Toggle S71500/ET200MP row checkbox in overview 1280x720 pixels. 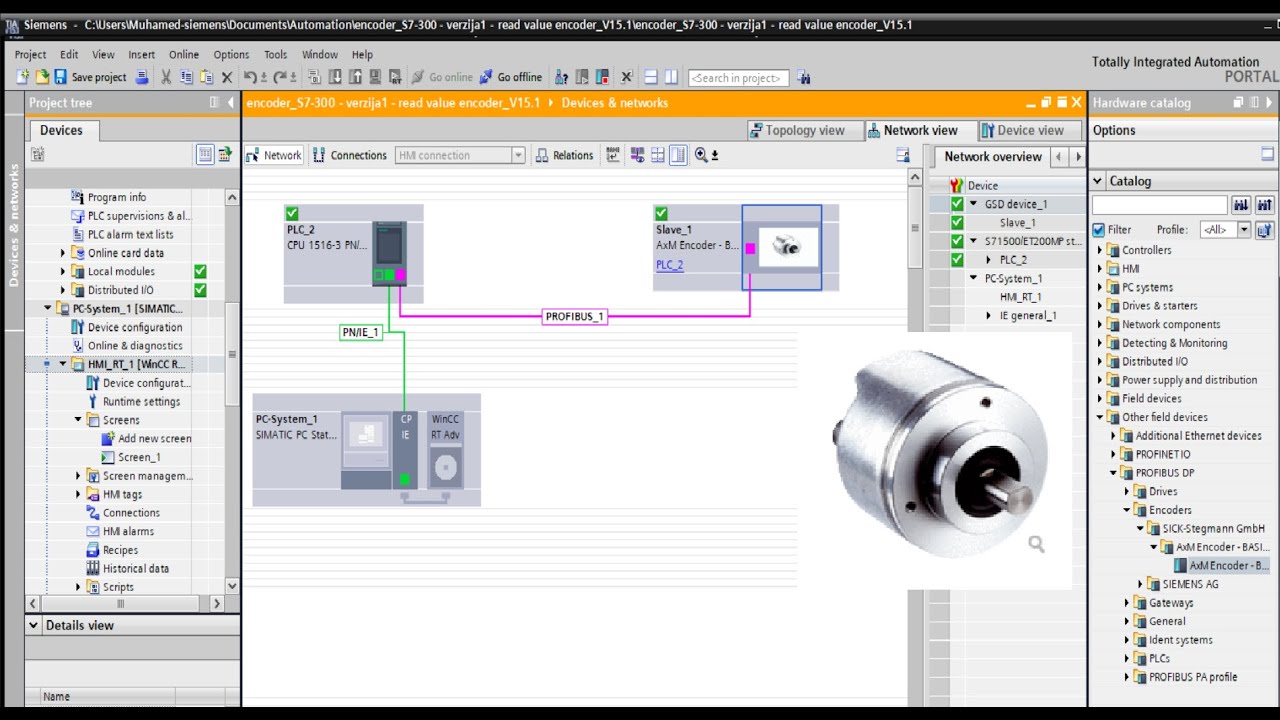pyautogui.click(x=957, y=241)
